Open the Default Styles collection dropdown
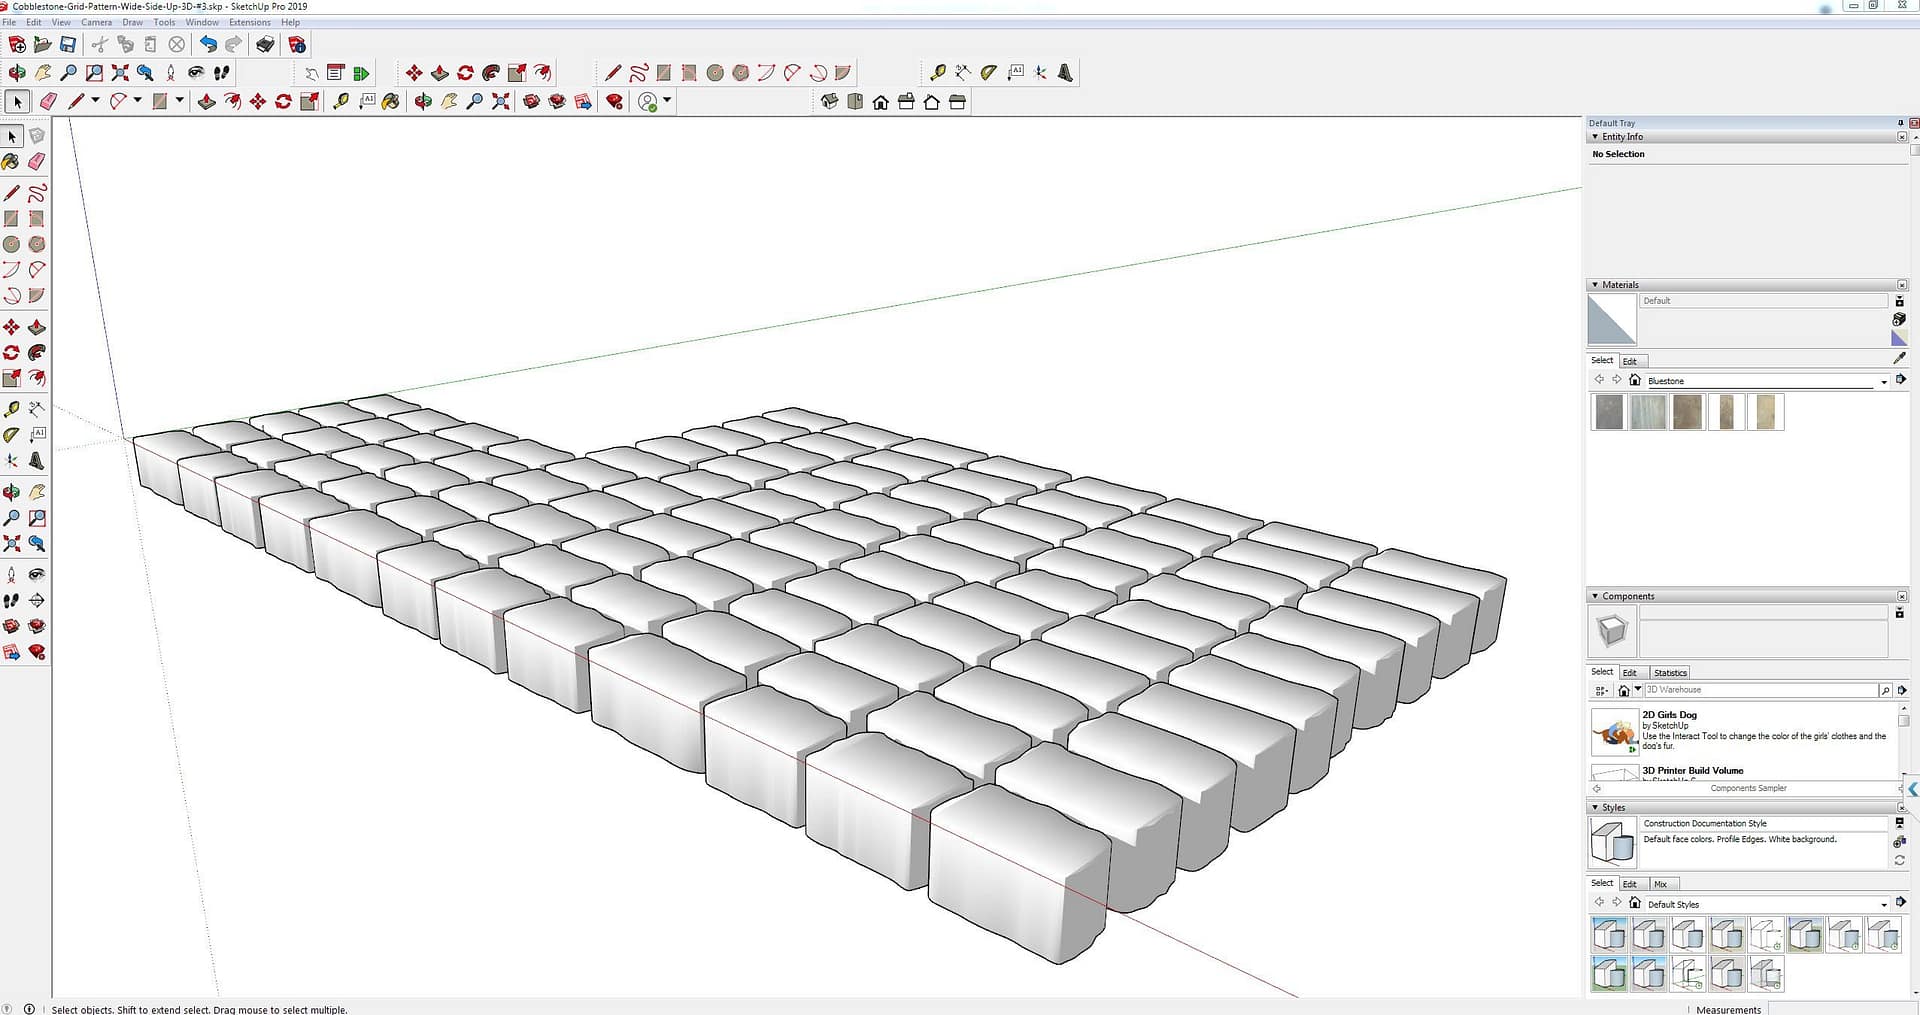The height and width of the screenshot is (1015, 1920). tap(1884, 904)
